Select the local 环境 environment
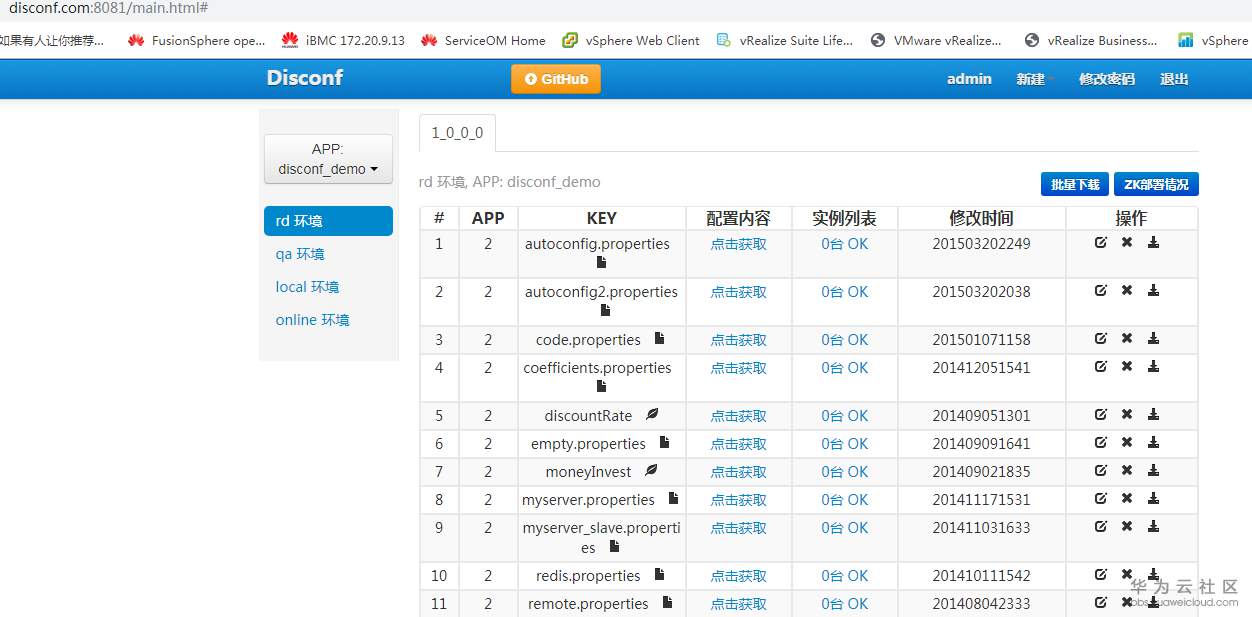This screenshot has width=1252, height=617. [308, 287]
